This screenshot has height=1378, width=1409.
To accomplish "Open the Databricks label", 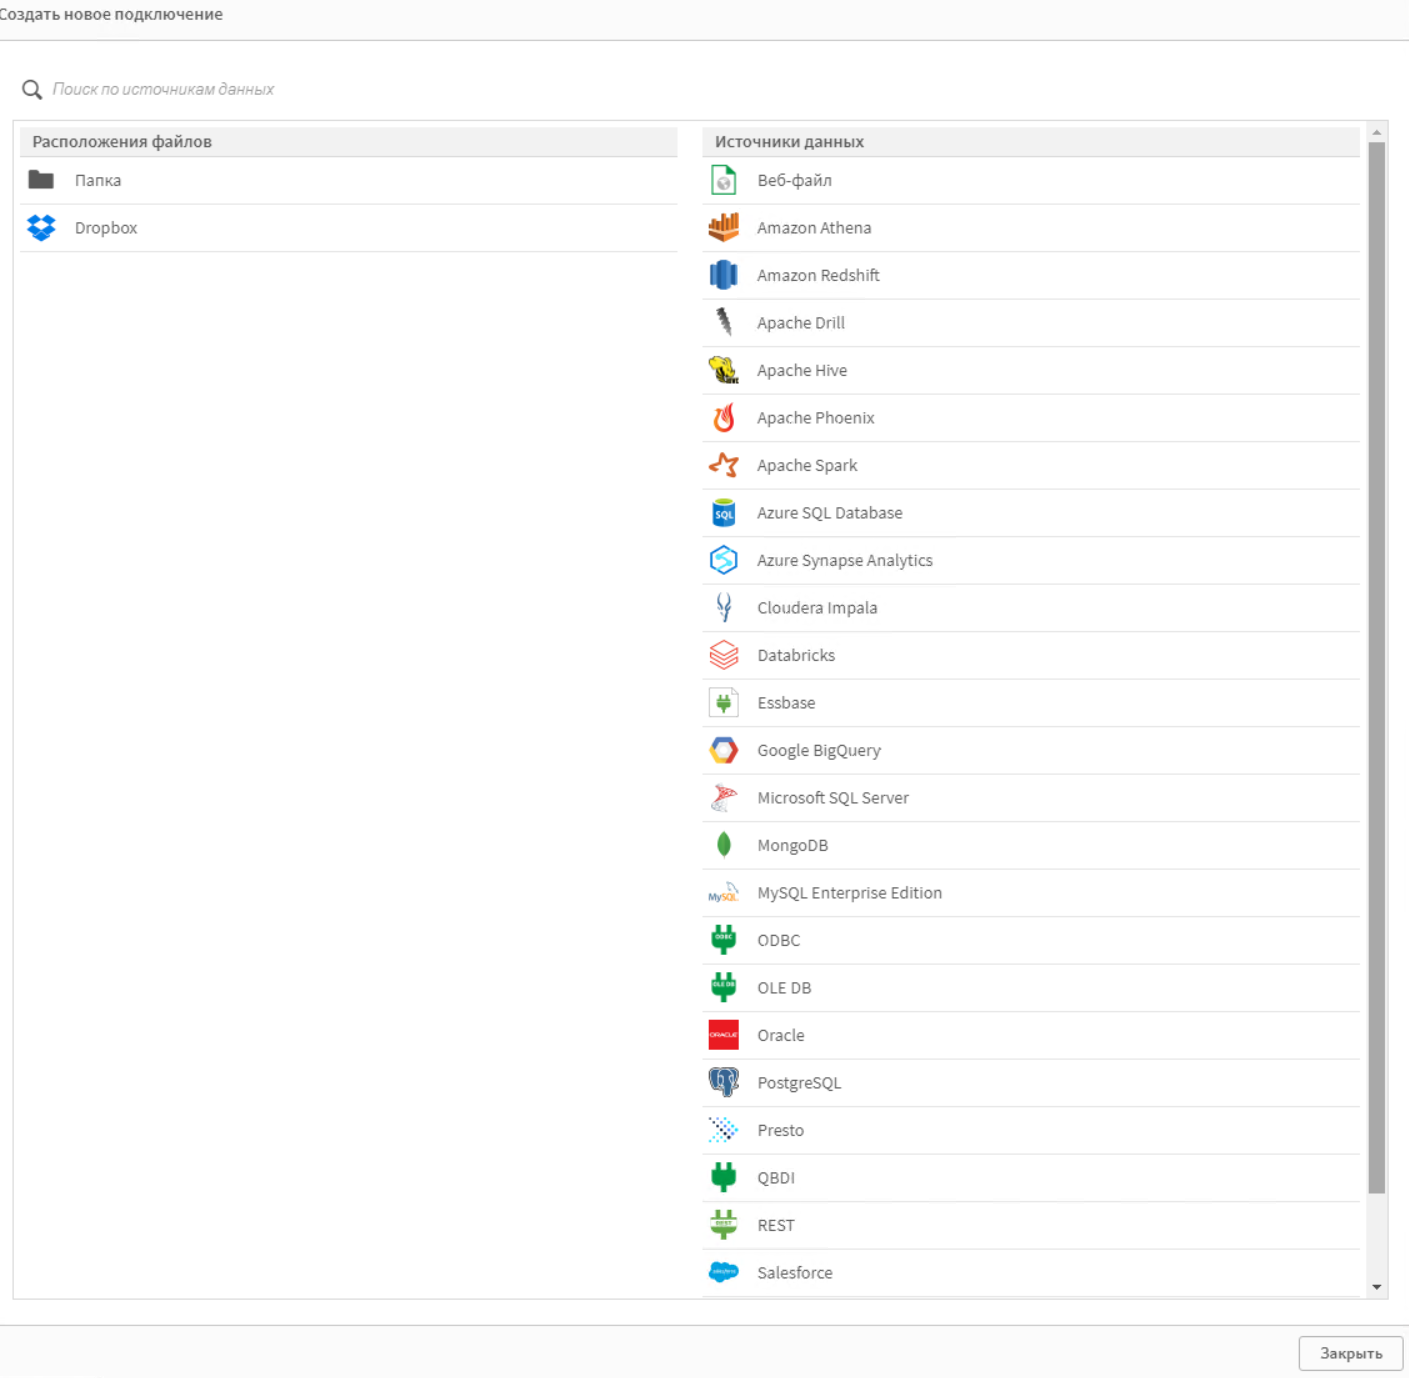I will click(x=796, y=655).
